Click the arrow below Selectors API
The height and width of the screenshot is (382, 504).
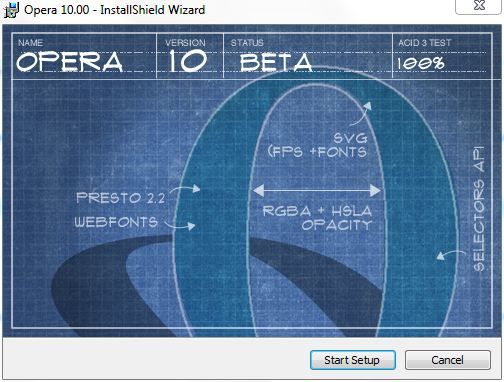[451, 255]
